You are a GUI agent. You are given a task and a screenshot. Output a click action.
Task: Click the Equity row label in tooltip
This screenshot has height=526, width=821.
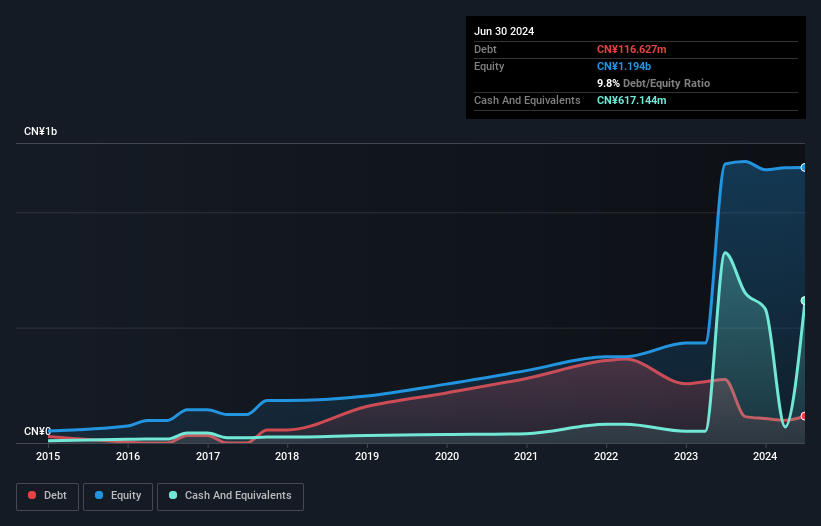tap(489, 66)
